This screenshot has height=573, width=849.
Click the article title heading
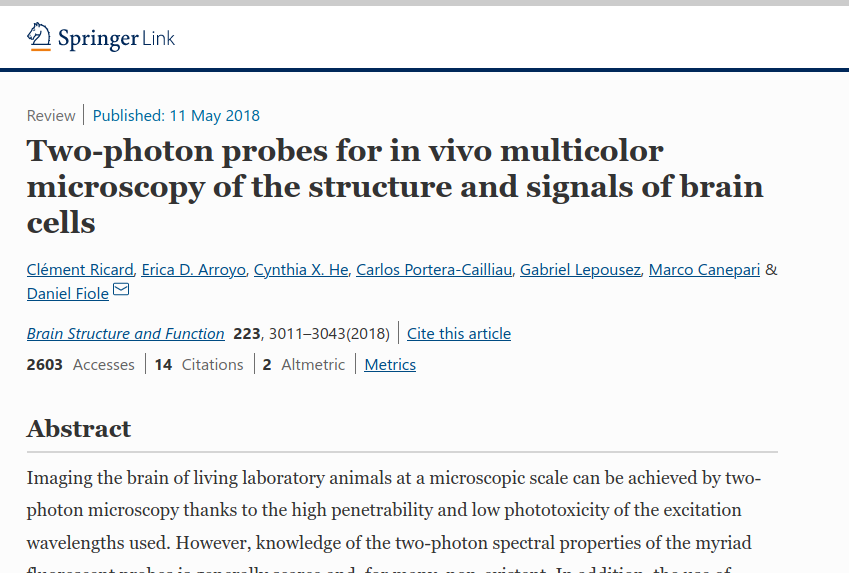pos(395,186)
